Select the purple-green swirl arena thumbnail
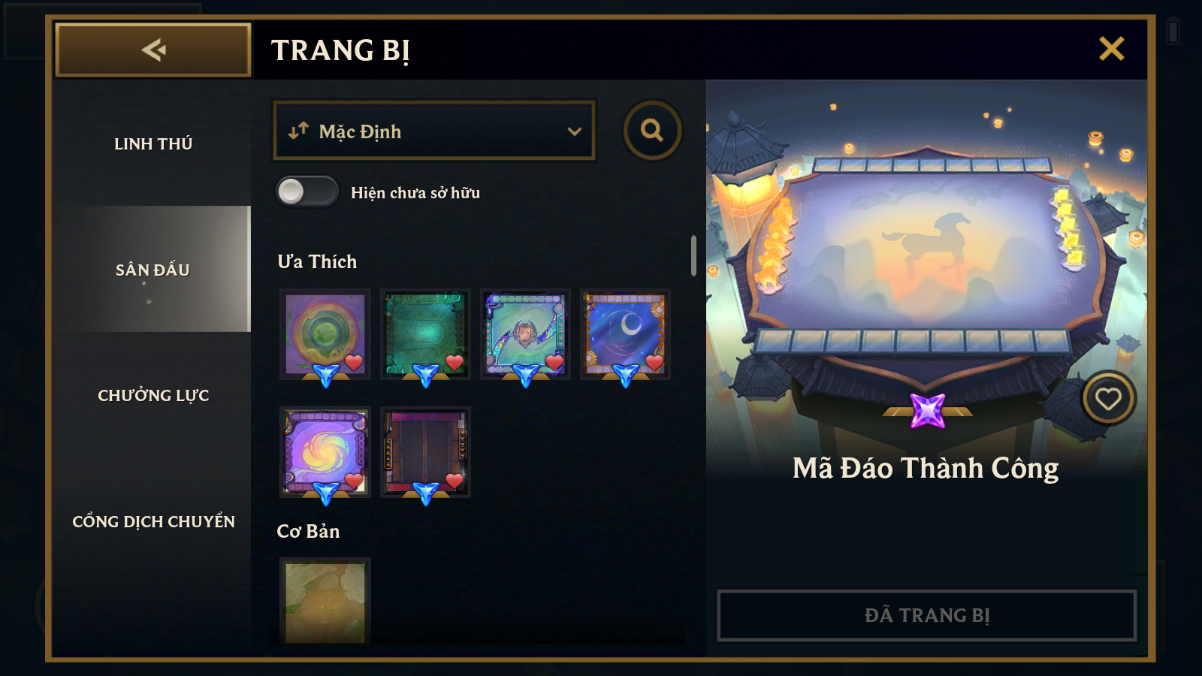 coord(325,334)
